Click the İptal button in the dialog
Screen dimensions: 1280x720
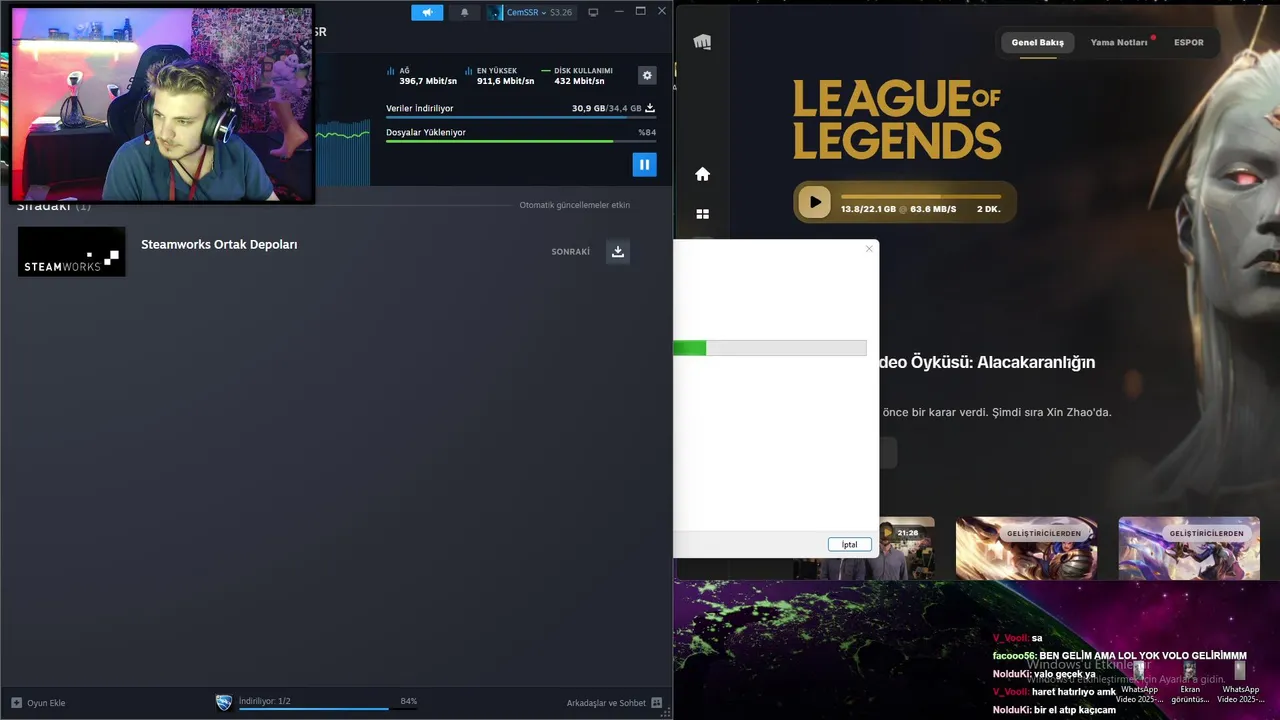[x=849, y=545]
